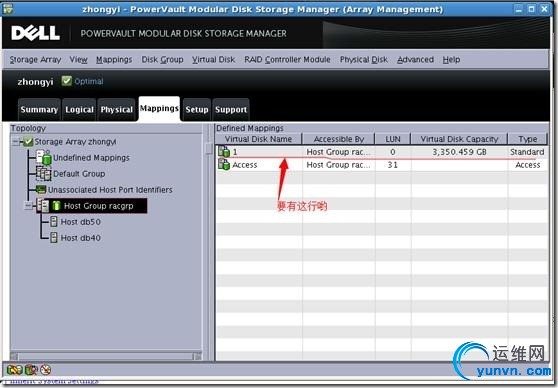558x388 pixels.
Task: Click Host Group rac... in Access row
Action: pos(338,165)
